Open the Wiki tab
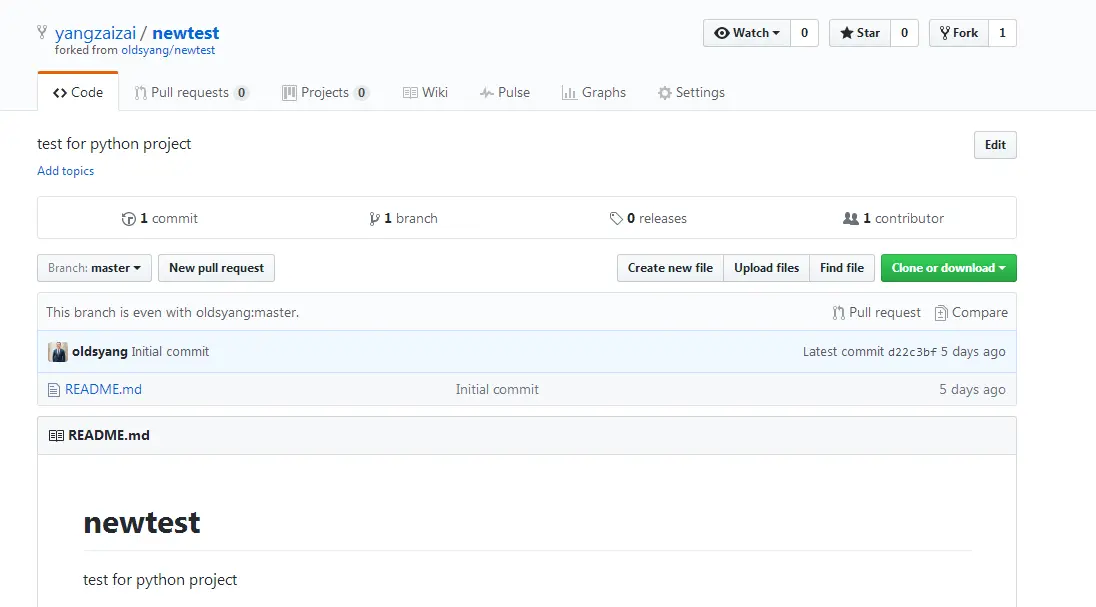 pyautogui.click(x=425, y=92)
